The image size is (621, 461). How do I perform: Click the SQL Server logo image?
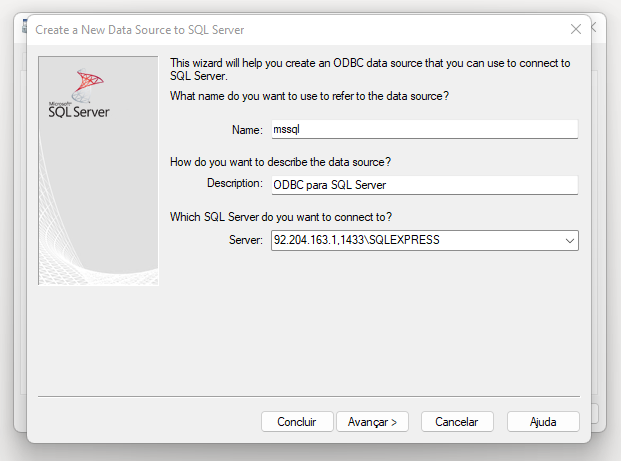[x=98, y=170]
